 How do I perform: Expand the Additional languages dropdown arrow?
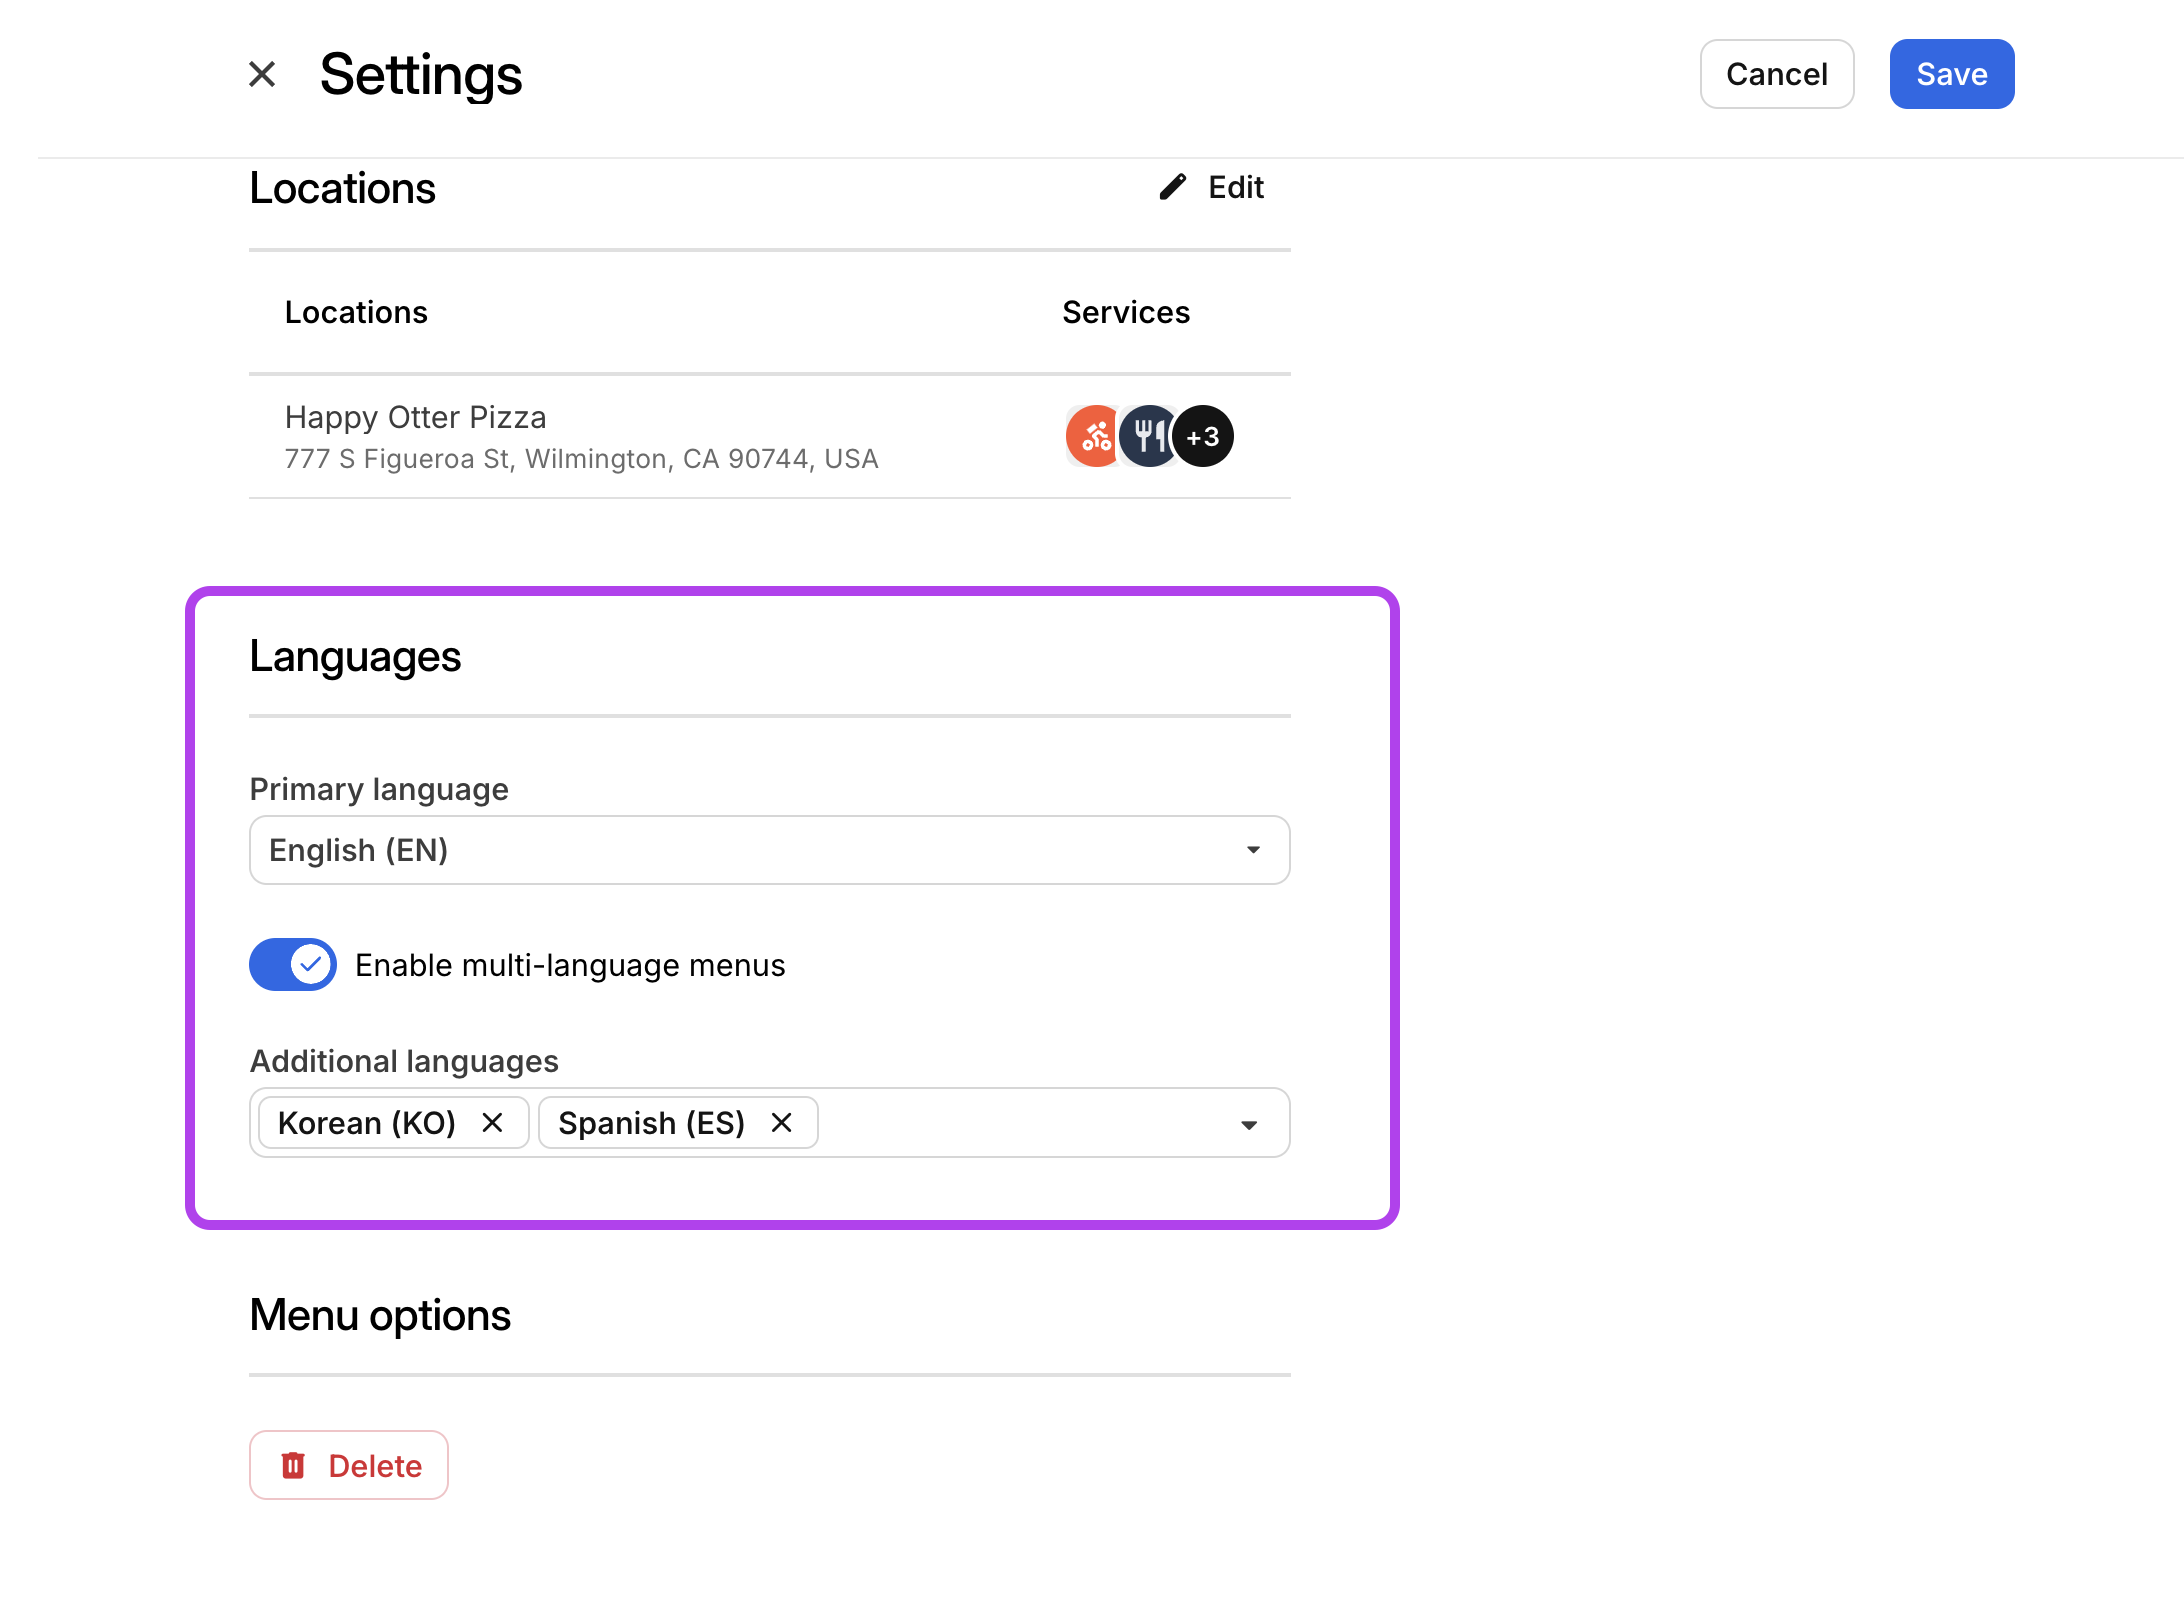(1249, 1125)
